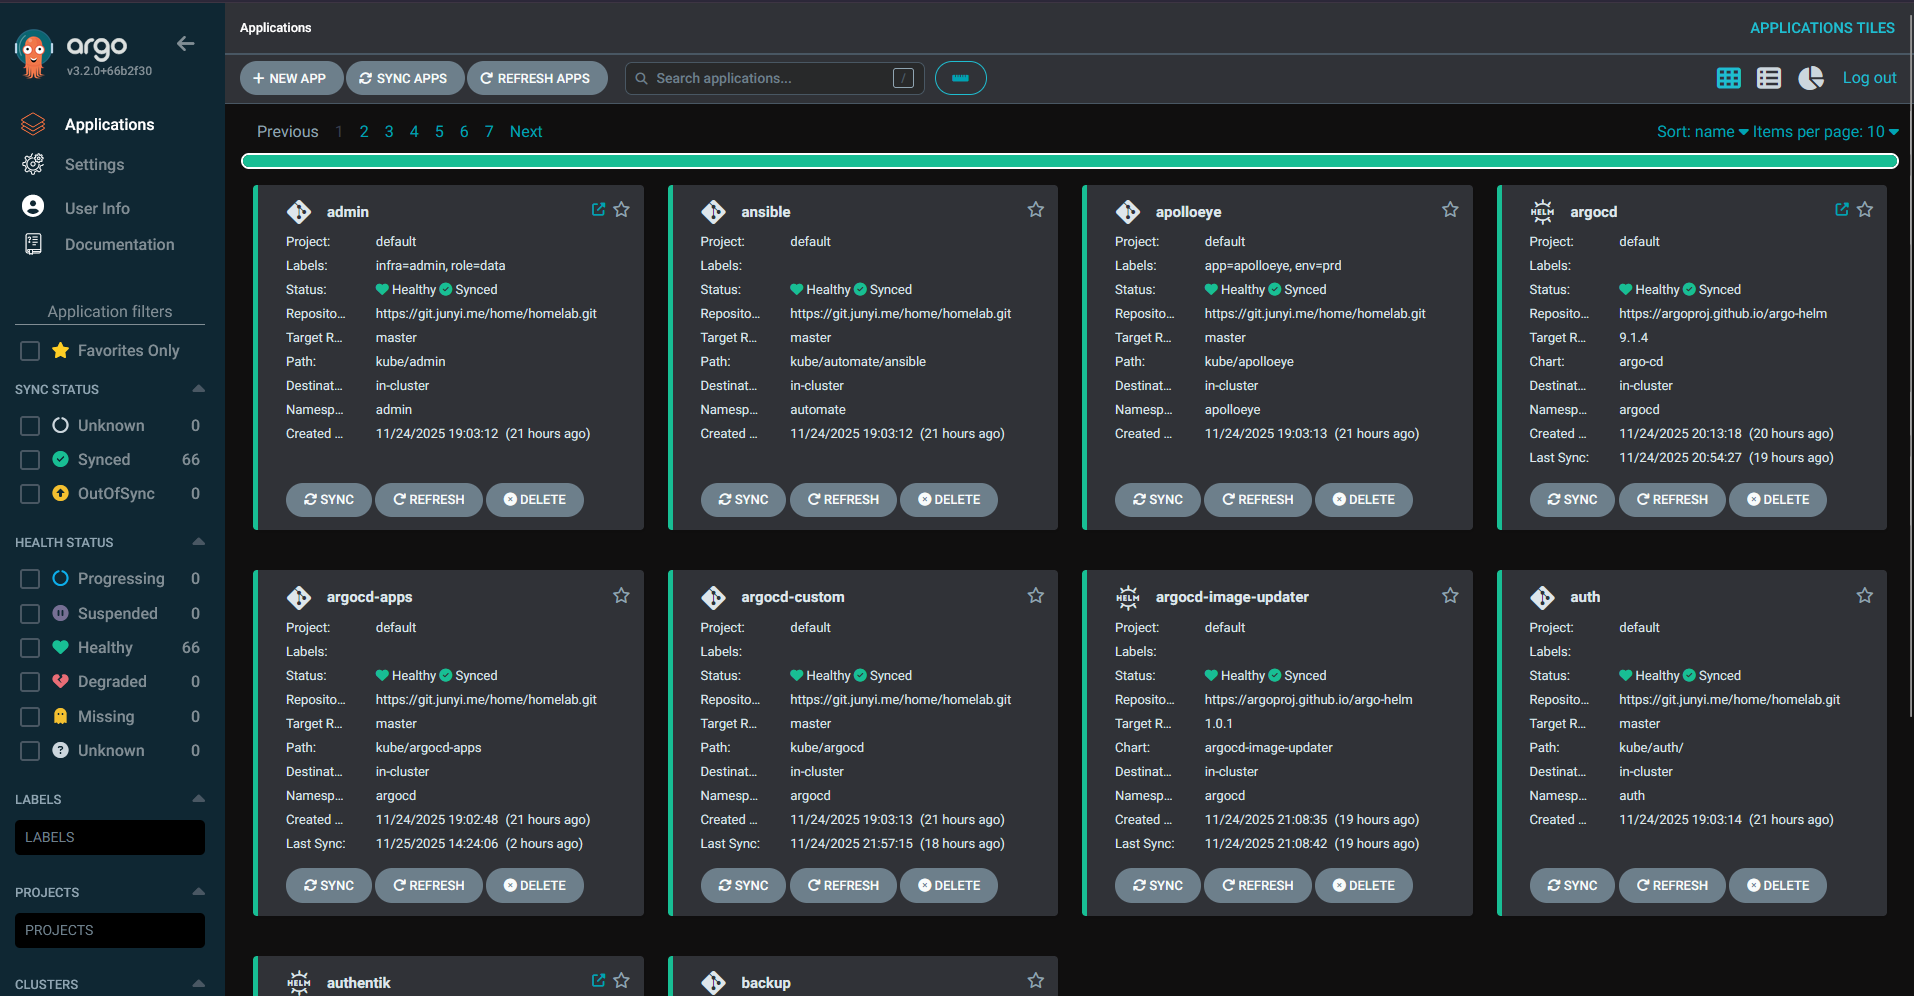Open the admin app external link icon
The width and height of the screenshot is (1914, 996).
click(x=598, y=210)
